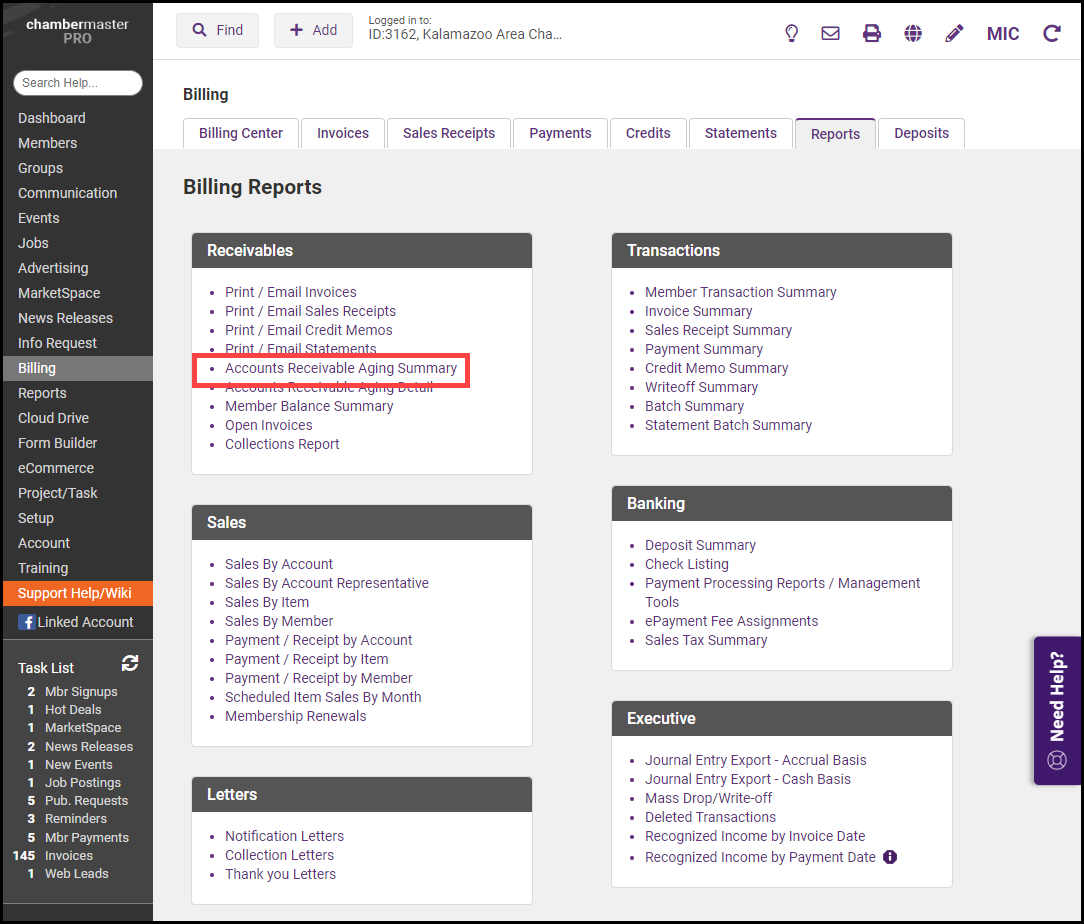Screen dimensions: 1084x924
Task: Open the Sales Tax Summary report
Action: coord(706,640)
